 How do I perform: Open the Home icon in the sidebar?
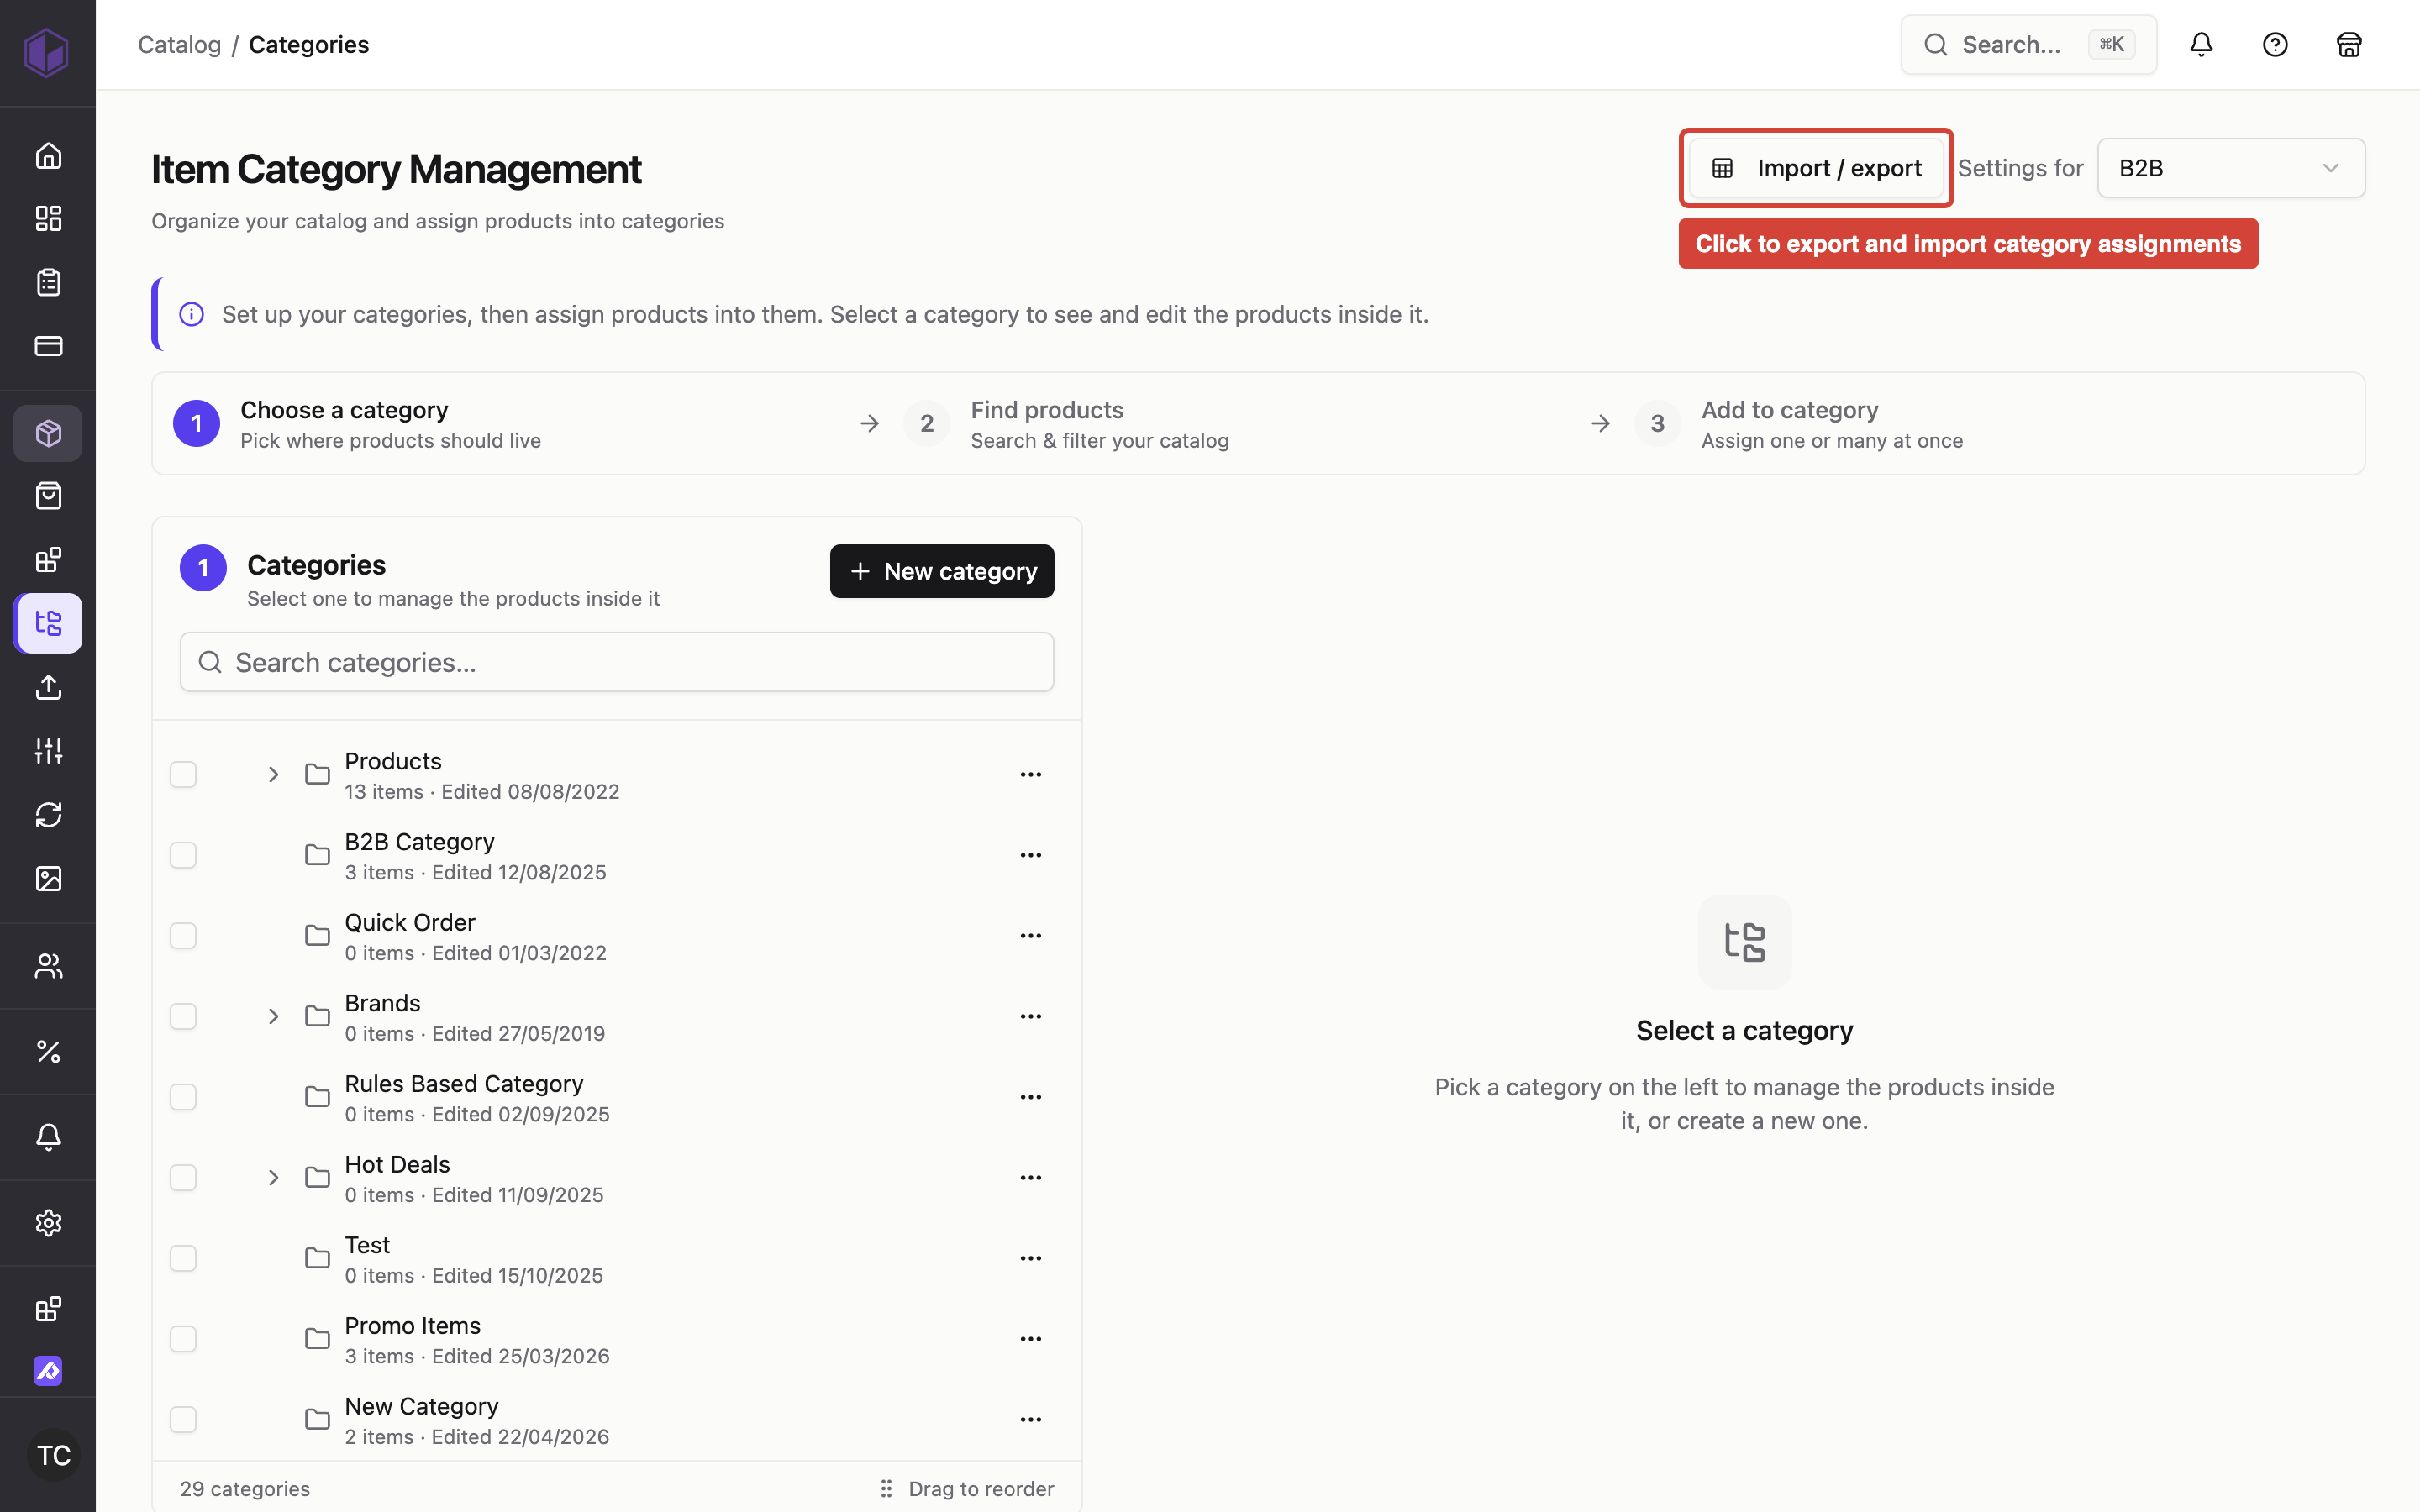click(48, 156)
